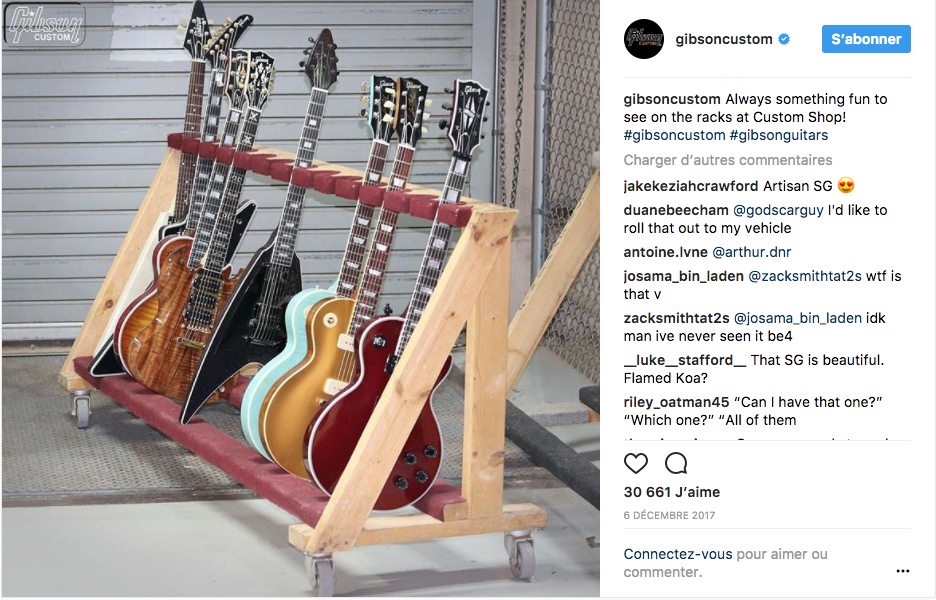Open comments with the speech bubble icon

pos(676,463)
